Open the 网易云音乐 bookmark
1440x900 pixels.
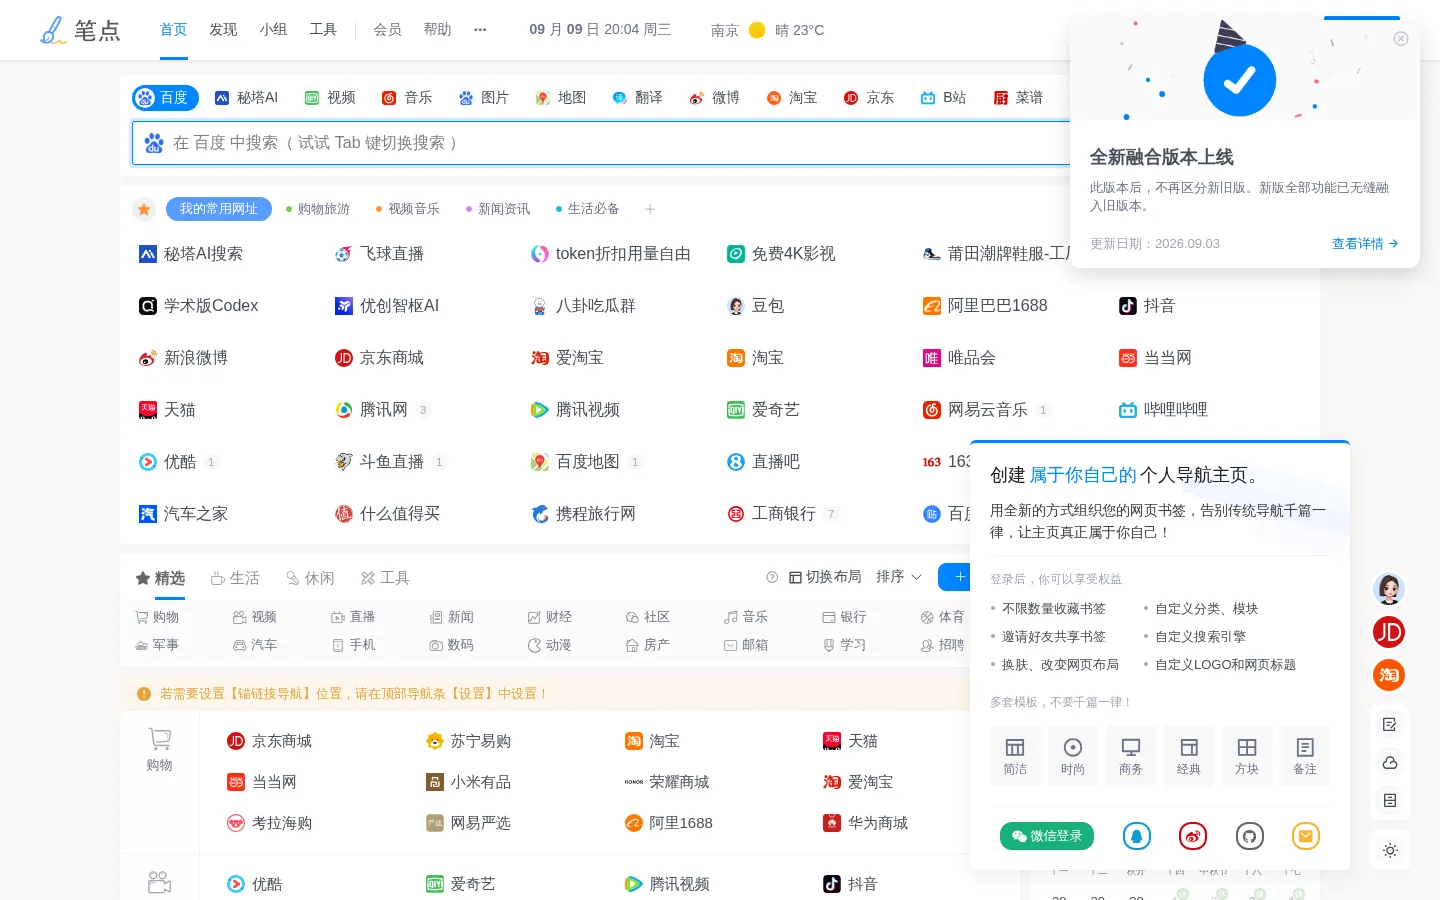(976, 410)
